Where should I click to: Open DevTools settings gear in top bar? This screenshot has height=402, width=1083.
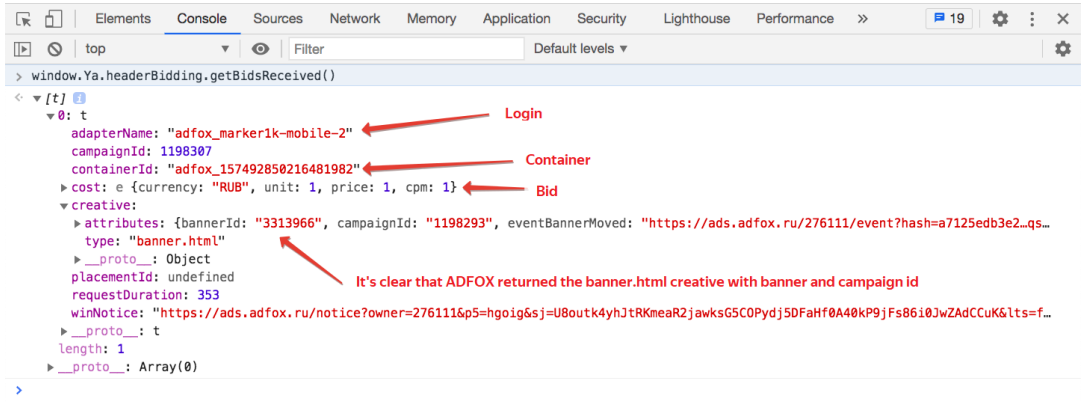pyautogui.click(x=1000, y=19)
